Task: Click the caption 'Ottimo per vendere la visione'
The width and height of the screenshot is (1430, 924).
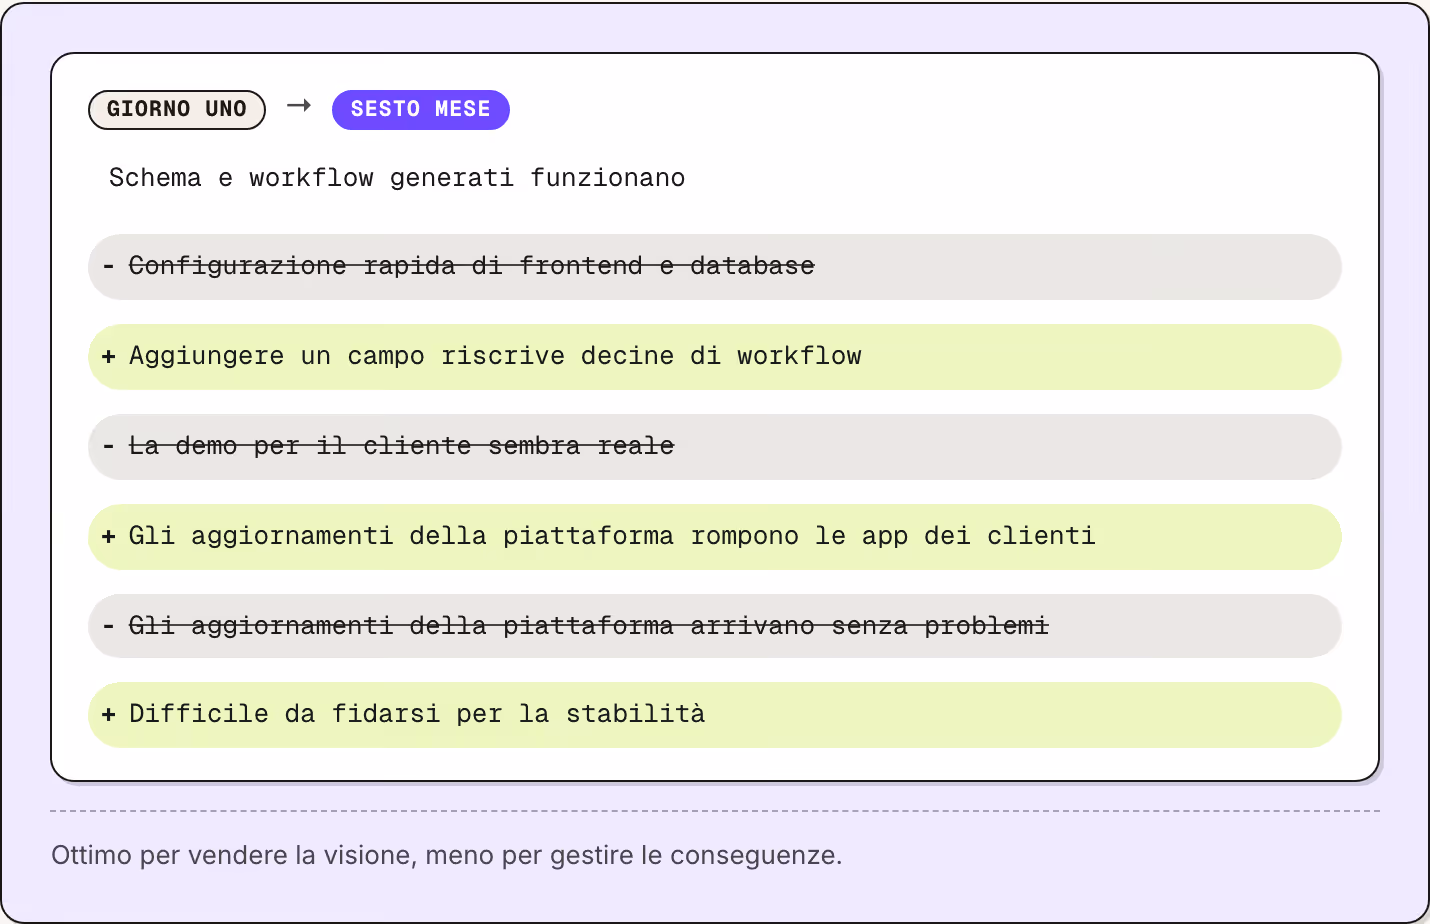Action: (x=232, y=856)
